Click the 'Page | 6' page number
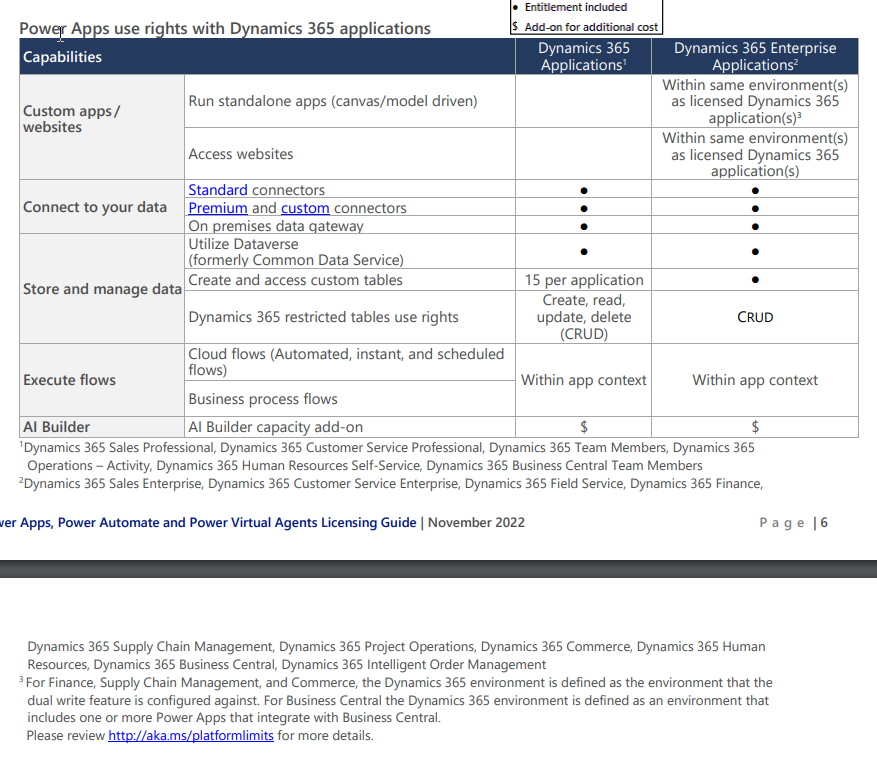 coord(793,523)
